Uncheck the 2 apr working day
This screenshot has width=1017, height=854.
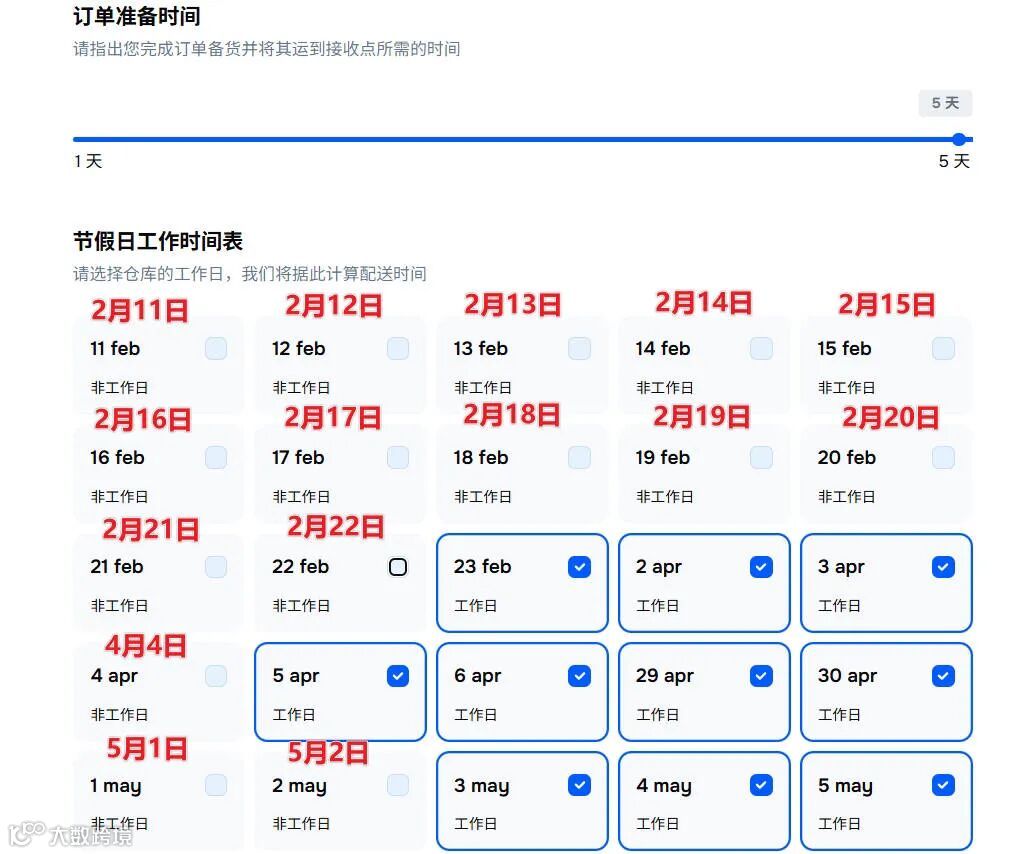coord(761,567)
